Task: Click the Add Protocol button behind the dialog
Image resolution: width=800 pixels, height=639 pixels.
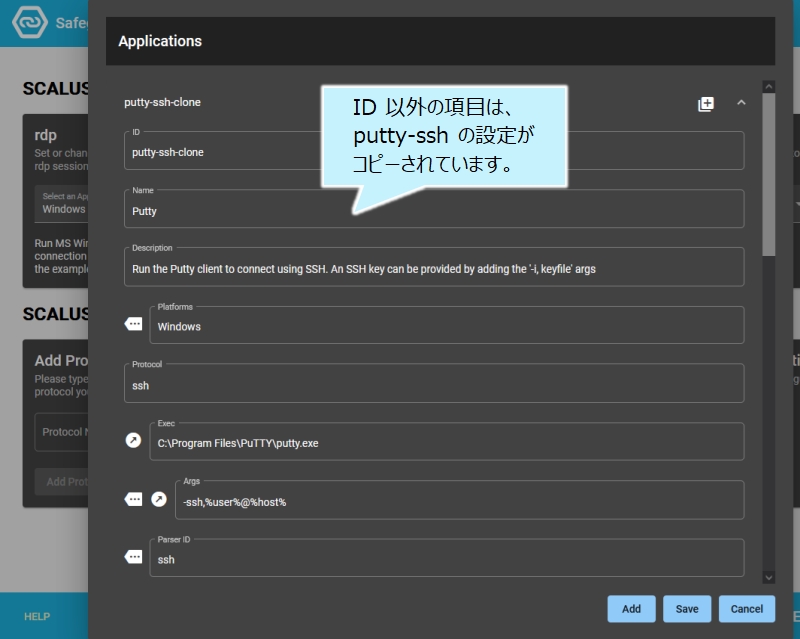Action: 61,482
